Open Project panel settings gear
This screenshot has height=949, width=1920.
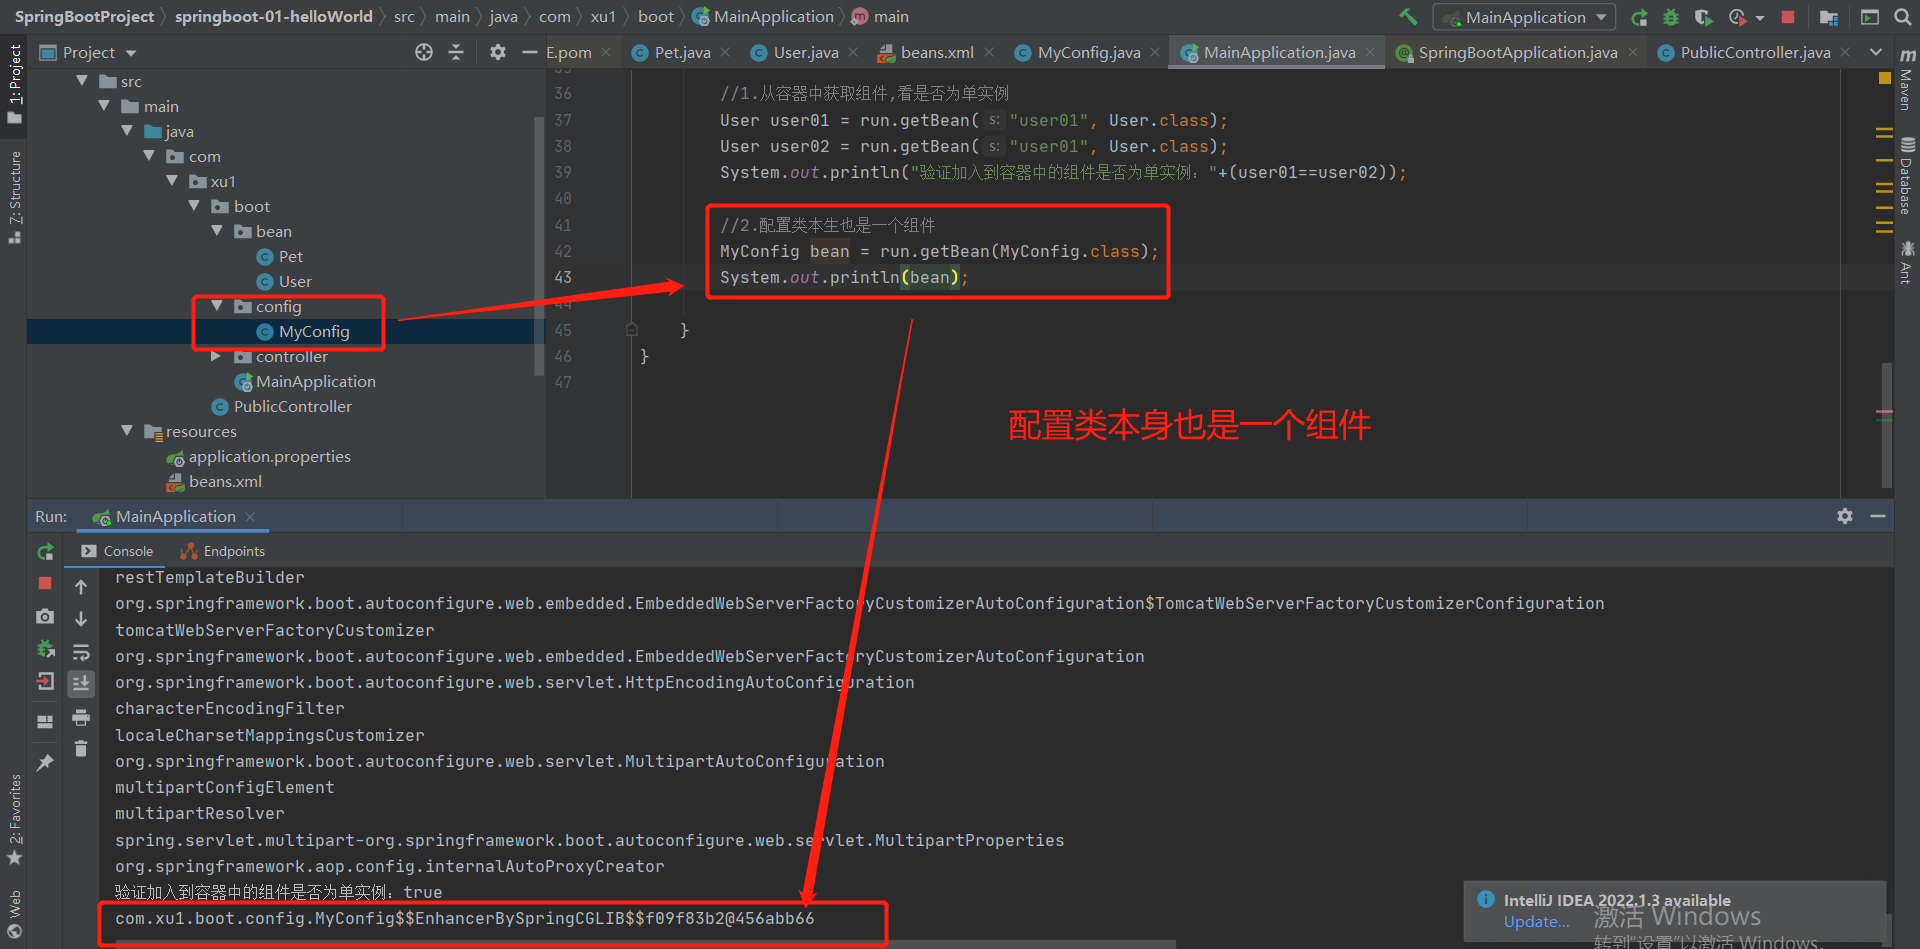498,52
